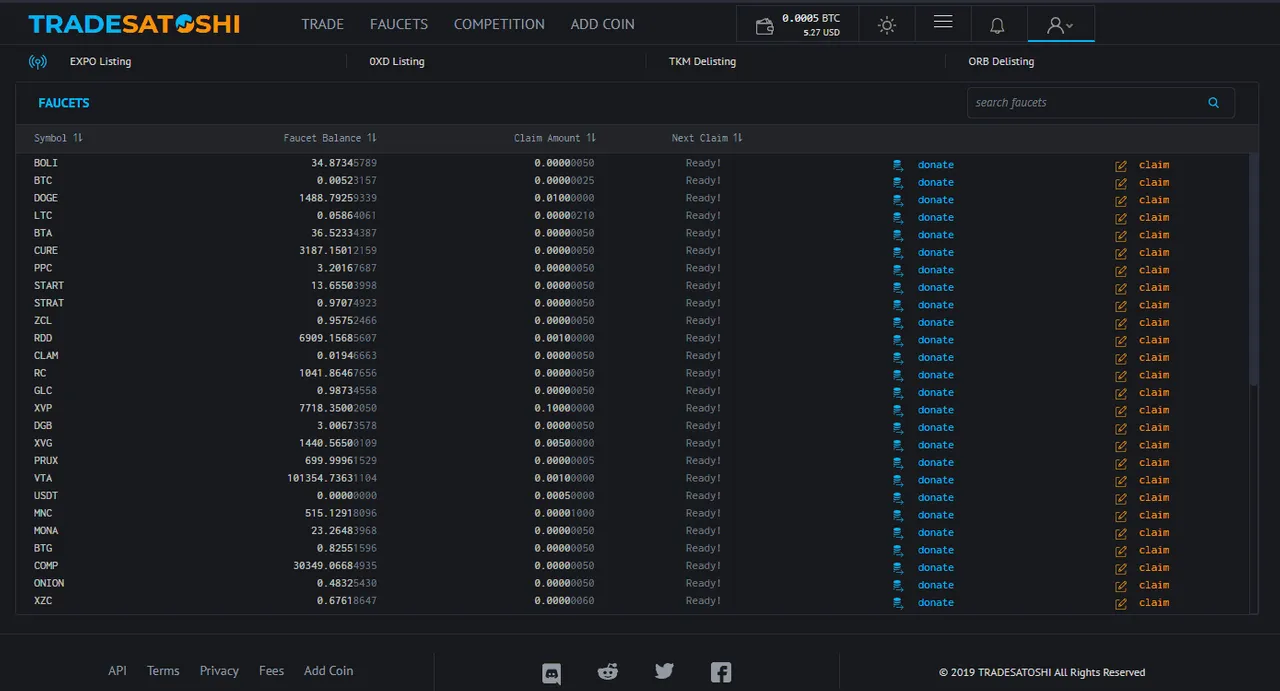
Task: Open the EXPO Listing announcement
Action: [x=100, y=62]
